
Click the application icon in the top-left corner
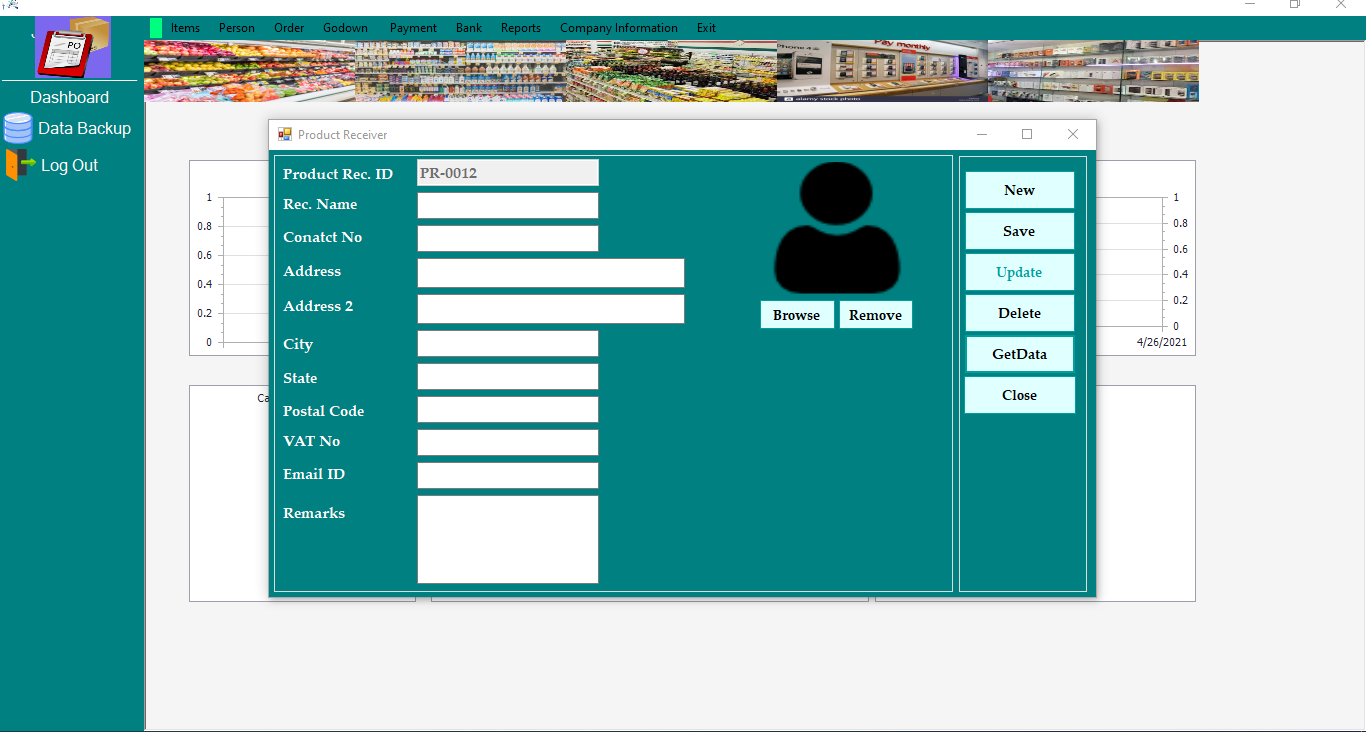(x=10, y=7)
